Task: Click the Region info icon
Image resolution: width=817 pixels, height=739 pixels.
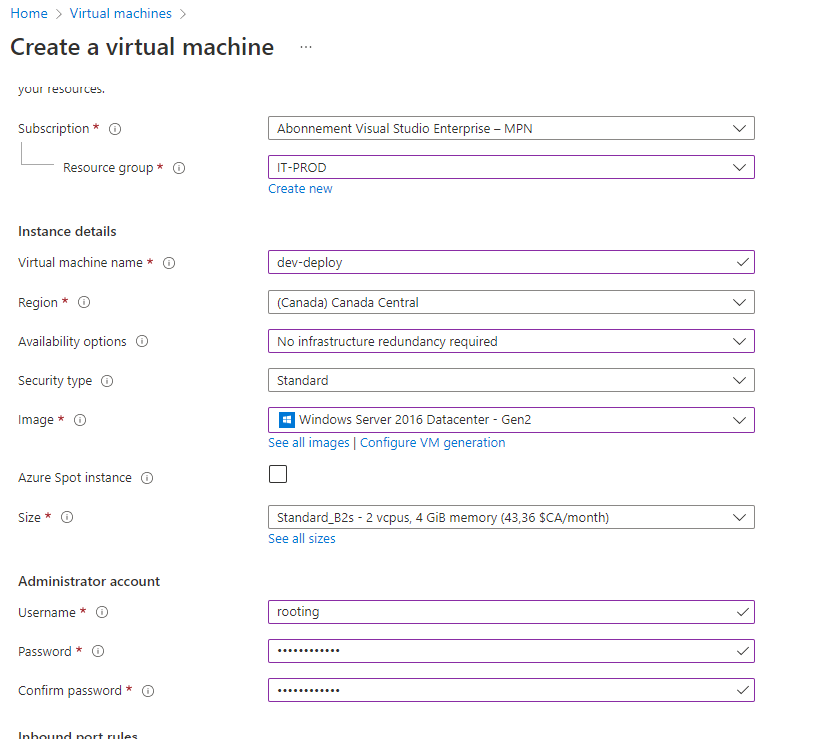Action: [84, 302]
